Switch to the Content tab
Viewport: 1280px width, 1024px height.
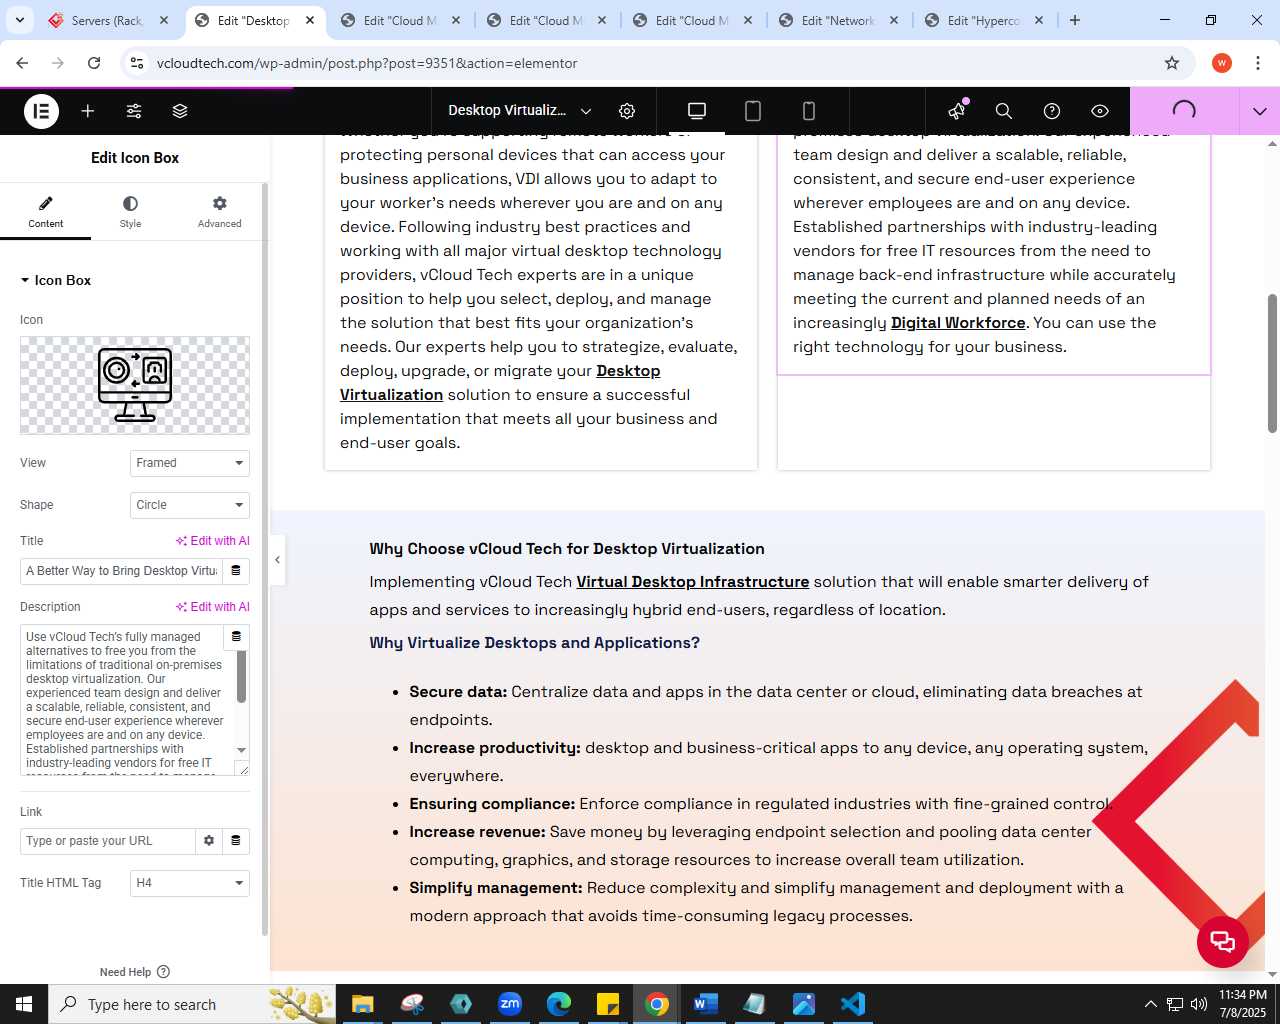pos(45,211)
